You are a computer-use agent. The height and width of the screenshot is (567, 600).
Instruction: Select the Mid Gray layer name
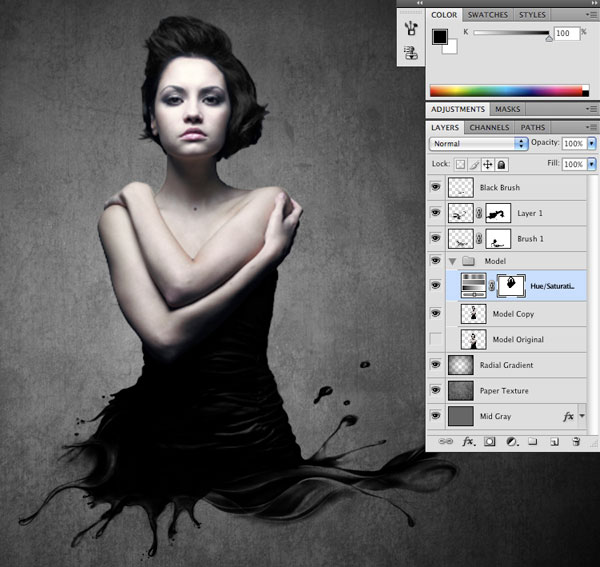[x=496, y=416]
